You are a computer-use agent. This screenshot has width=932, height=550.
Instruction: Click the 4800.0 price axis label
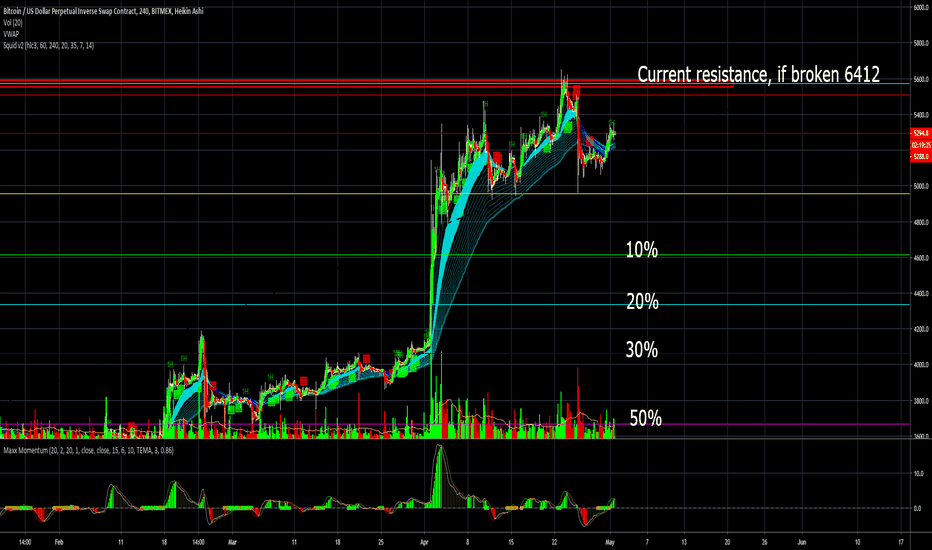921,222
